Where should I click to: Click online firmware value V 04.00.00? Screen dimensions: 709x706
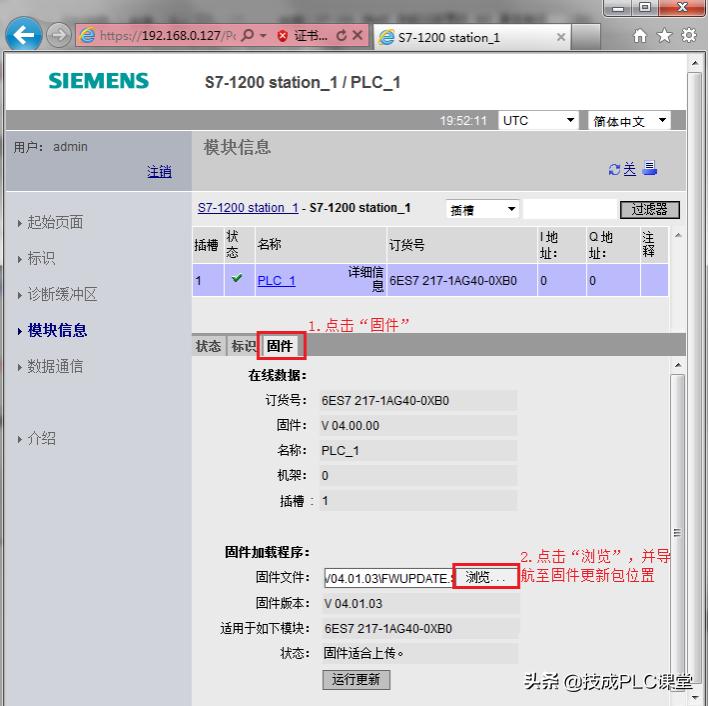coord(350,426)
